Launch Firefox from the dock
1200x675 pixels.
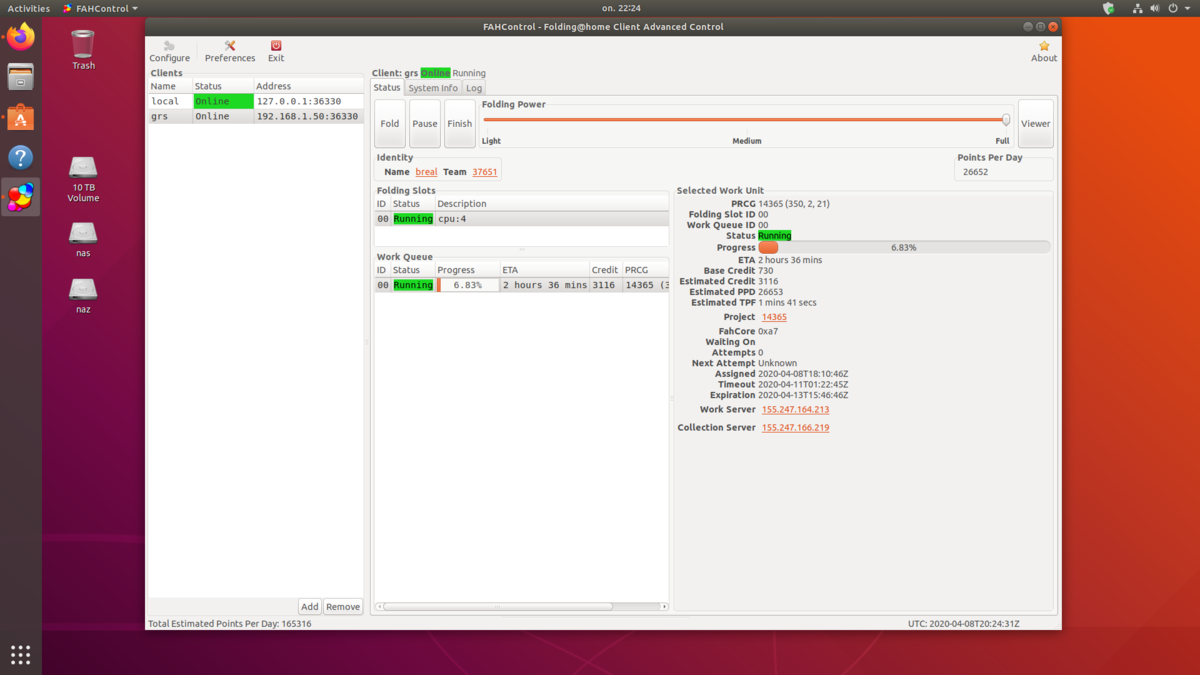click(x=20, y=38)
